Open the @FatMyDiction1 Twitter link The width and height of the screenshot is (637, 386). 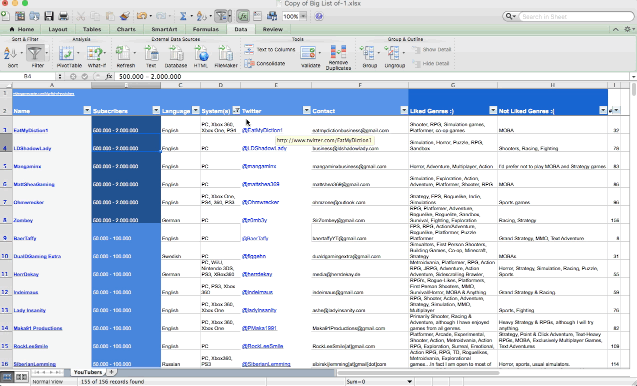click(262, 130)
